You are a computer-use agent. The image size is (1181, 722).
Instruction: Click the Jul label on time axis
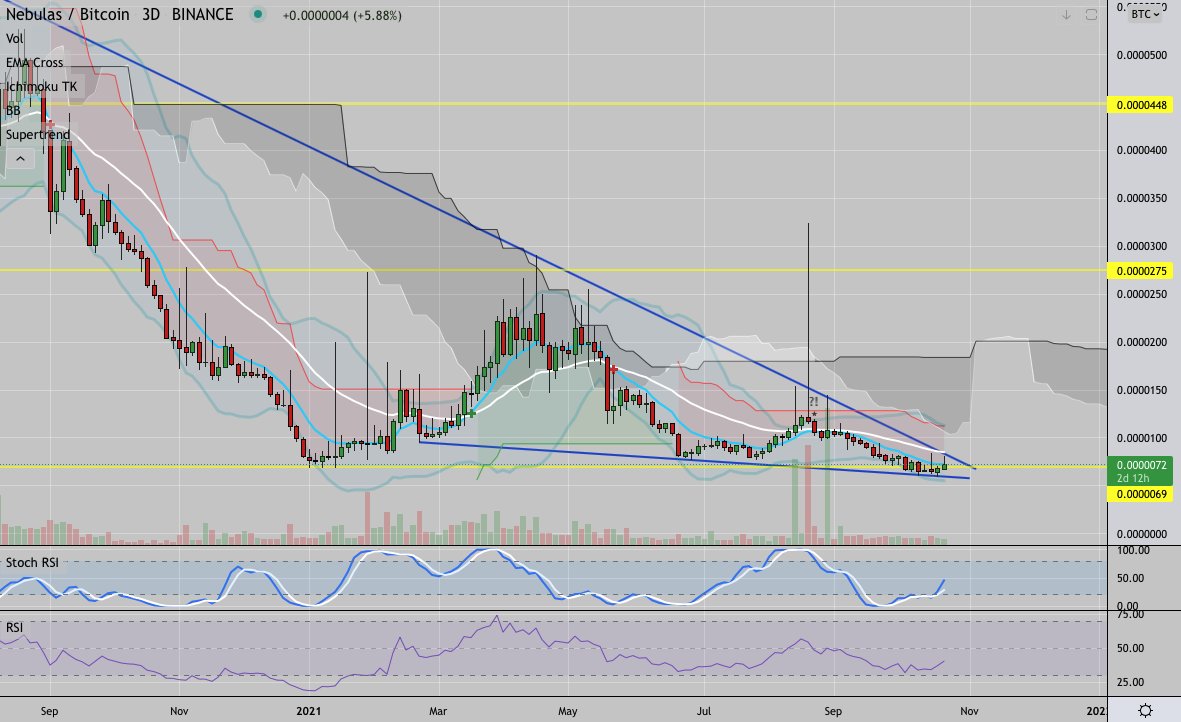coord(703,711)
